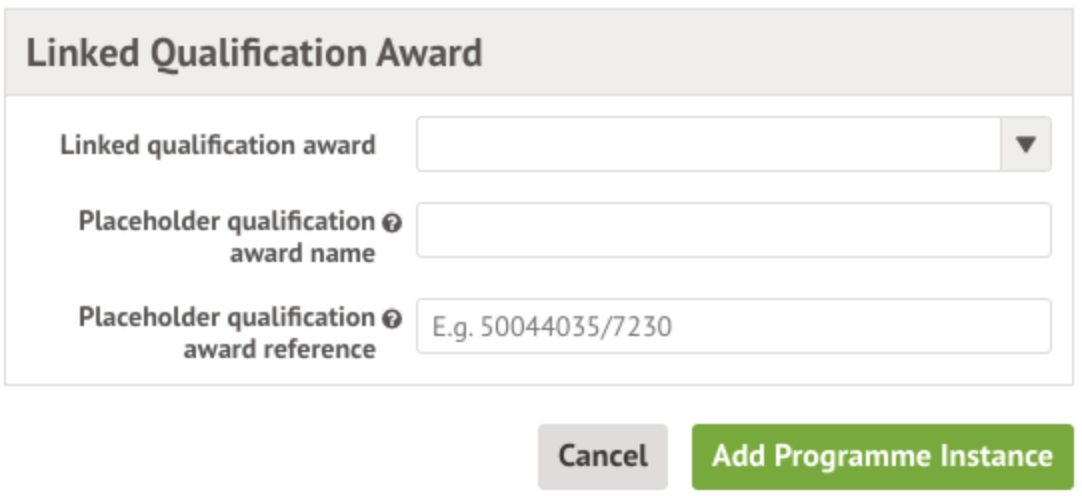Expand the linked award list via triangle
The width and height of the screenshot is (1082, 496).
[1025, 144]
